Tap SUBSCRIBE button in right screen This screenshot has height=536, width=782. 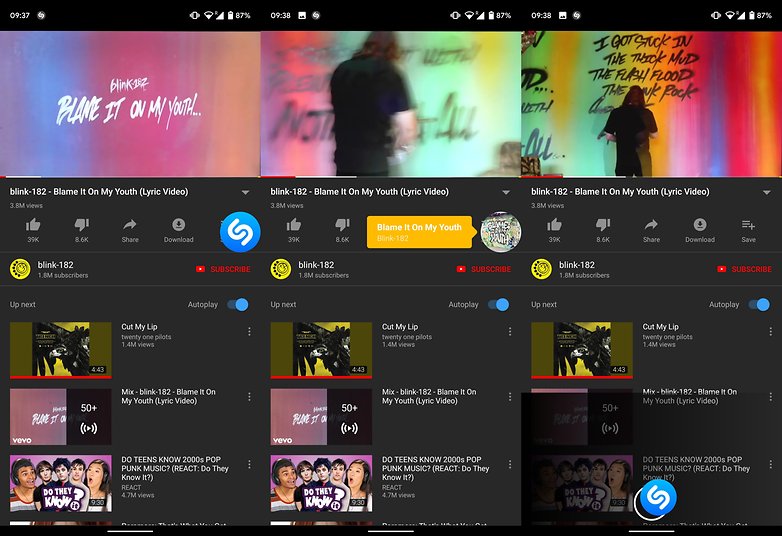coord(745,269)
